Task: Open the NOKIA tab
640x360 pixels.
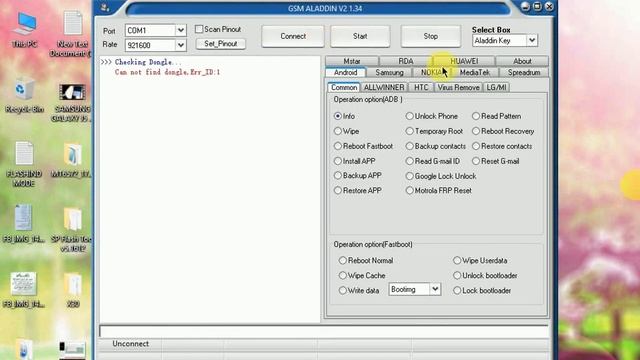Action: (x=432, y=73)
